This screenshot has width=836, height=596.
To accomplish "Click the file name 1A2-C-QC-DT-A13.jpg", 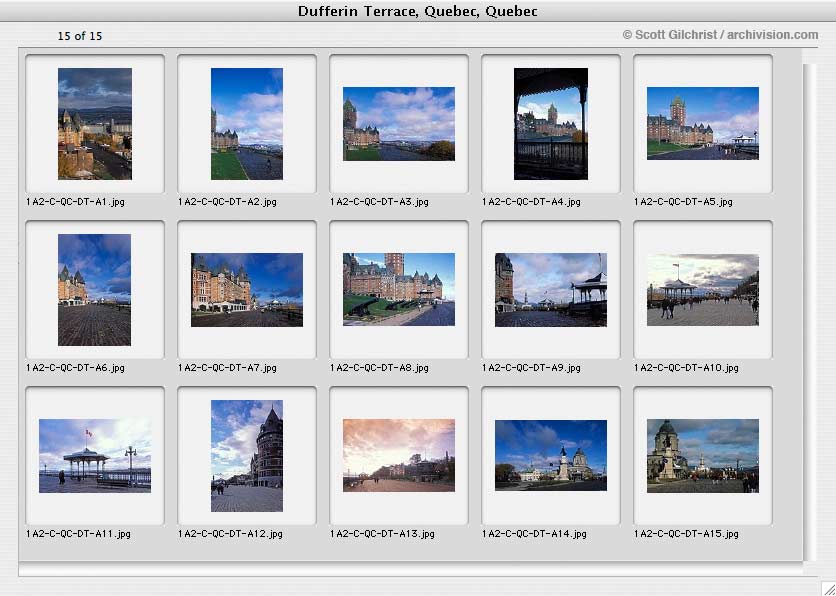I will coord(382,534).
